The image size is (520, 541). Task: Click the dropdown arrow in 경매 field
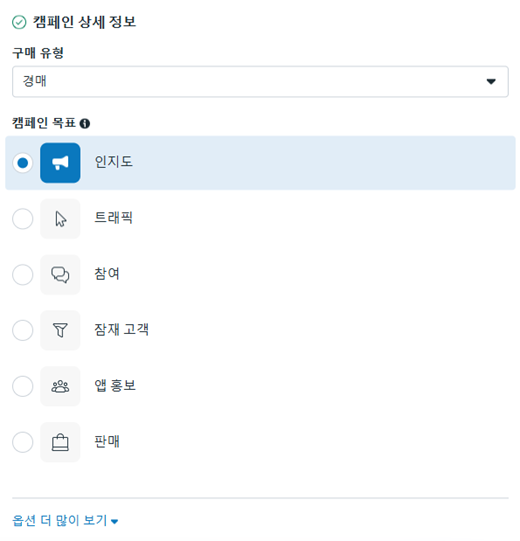click(491, 82)
